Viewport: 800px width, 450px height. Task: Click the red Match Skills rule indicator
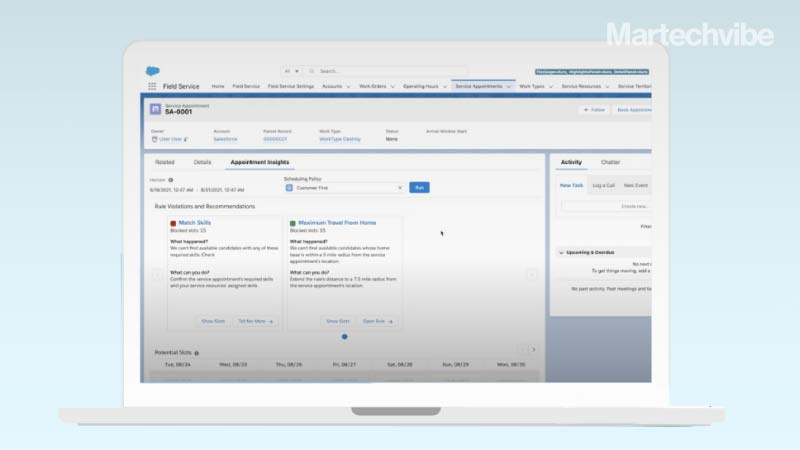click(173, 223)
